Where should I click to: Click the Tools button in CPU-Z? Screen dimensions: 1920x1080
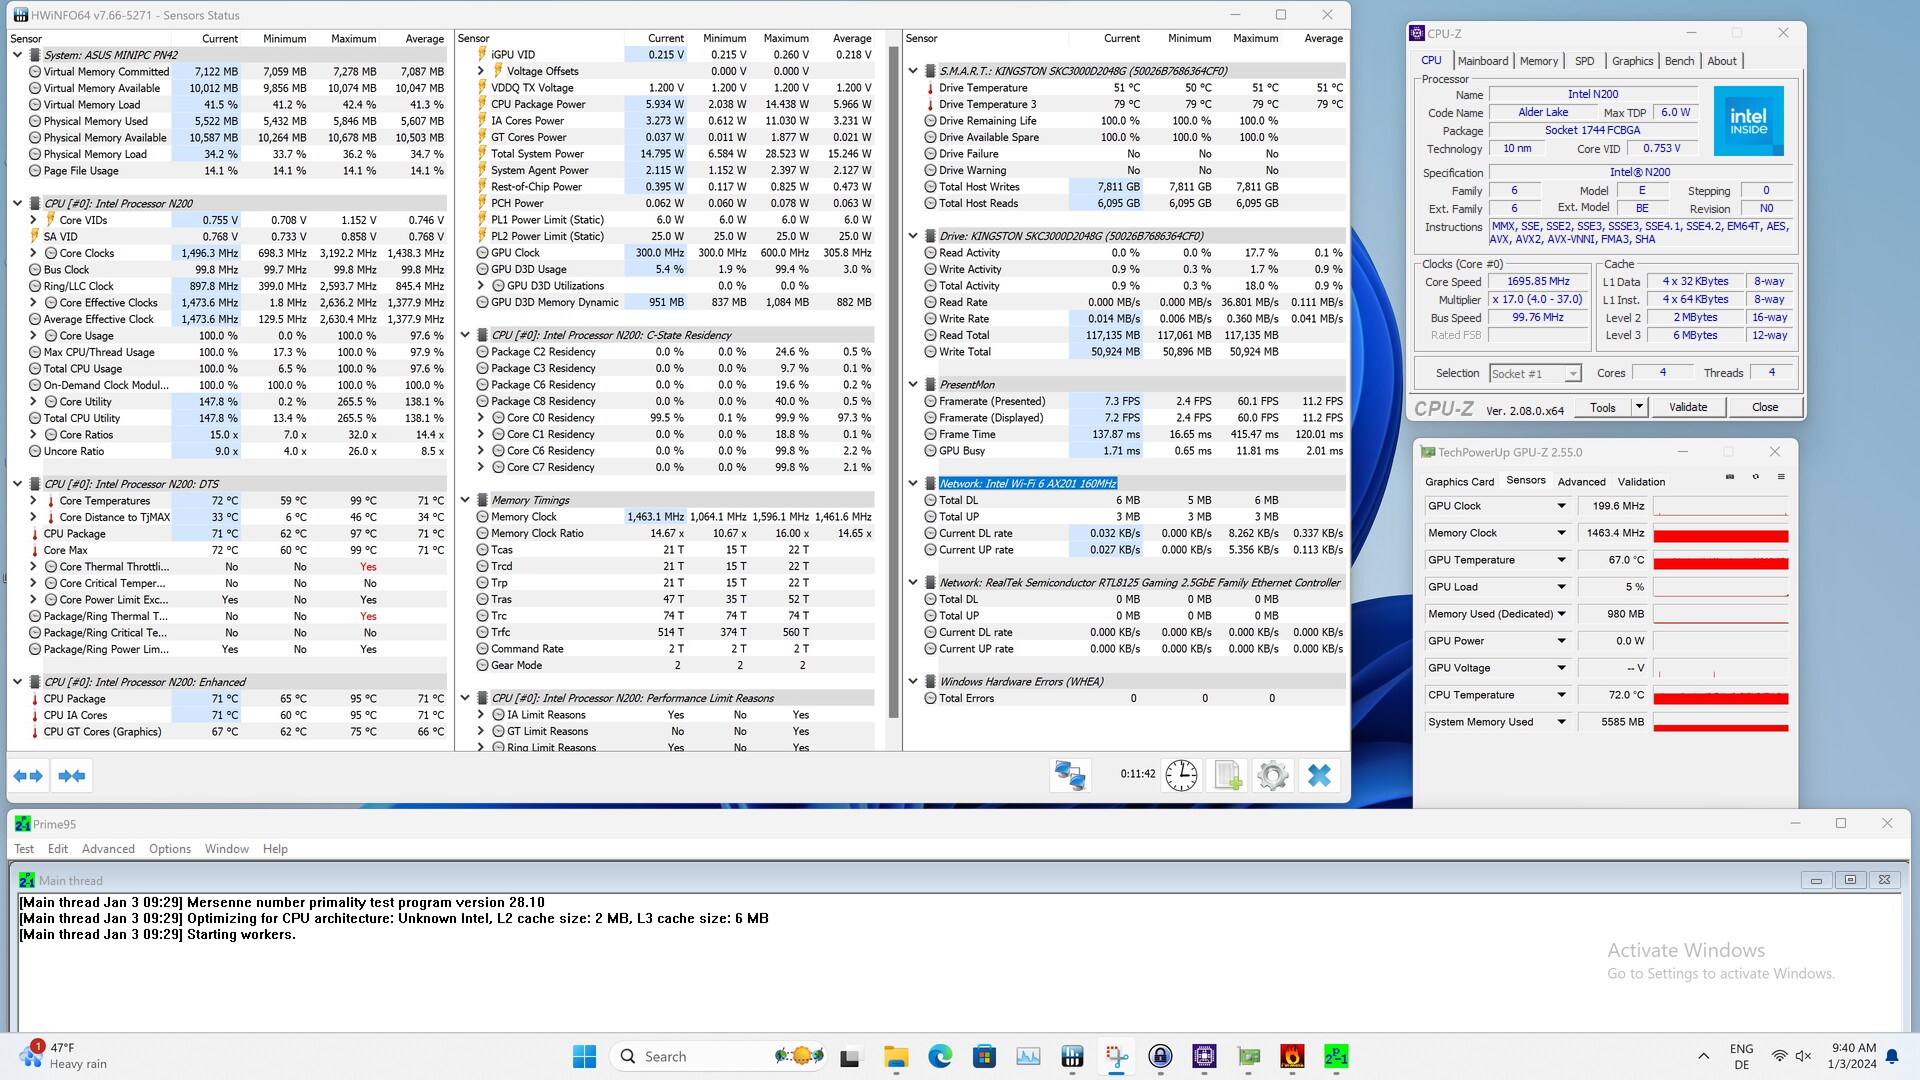[1602, 407]
